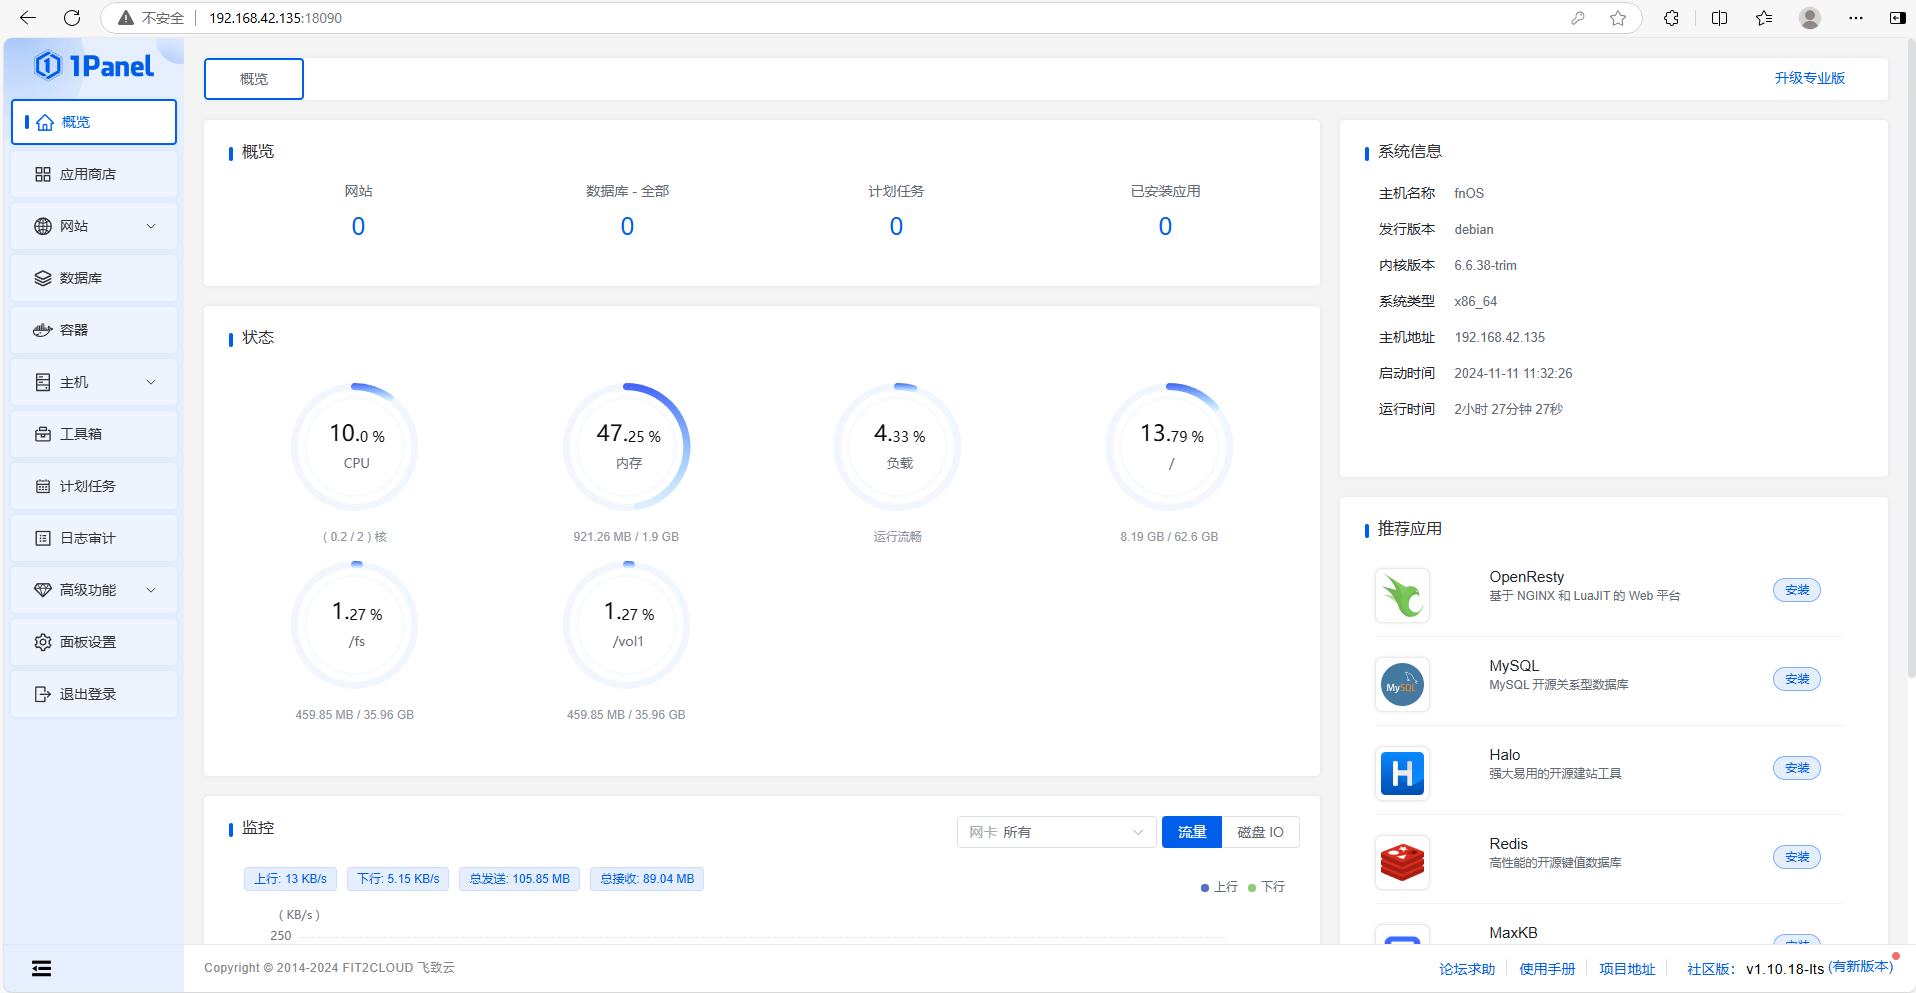Click the password key icon in address bar
This screenshot has width=1916, height=993.
tap(1578, 18)
